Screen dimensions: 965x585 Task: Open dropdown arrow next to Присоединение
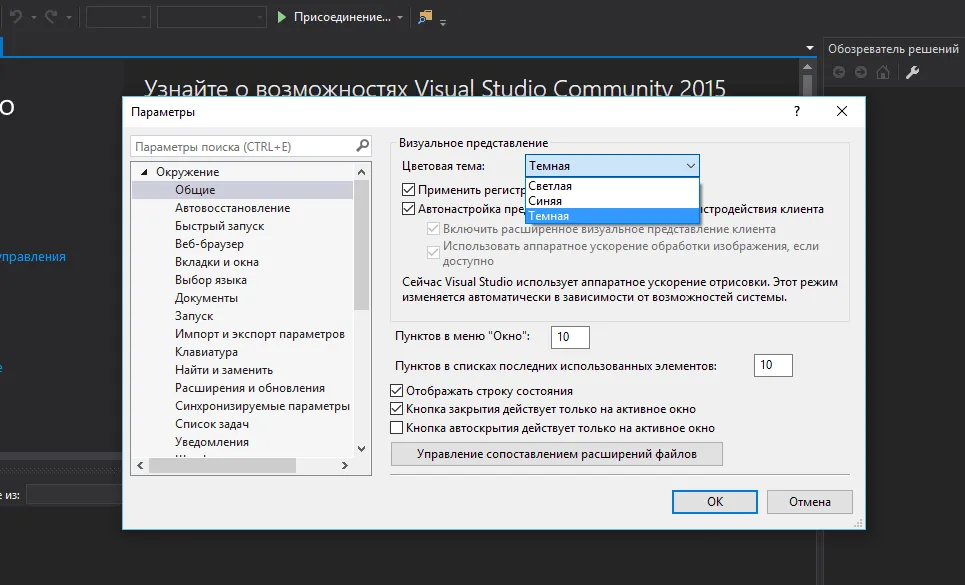pos(400,17)
